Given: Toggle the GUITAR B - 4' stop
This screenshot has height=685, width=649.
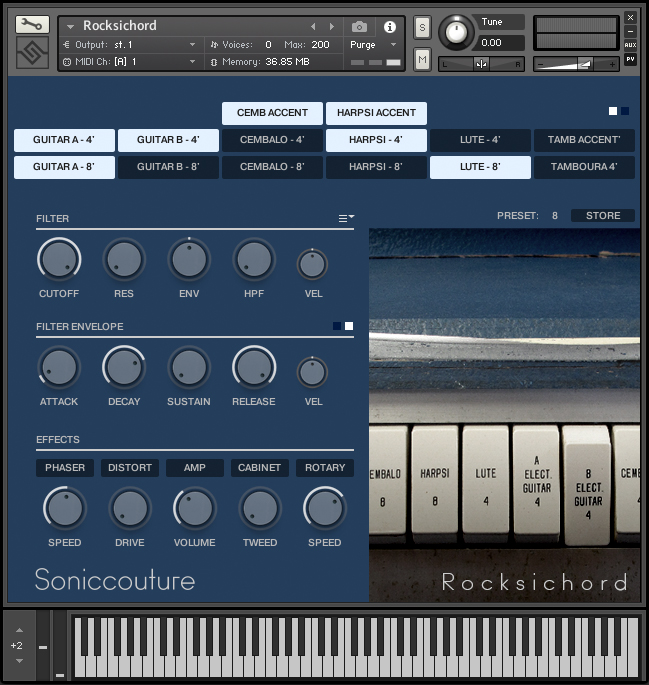Looking at the screenshot, I should point(168,140).
